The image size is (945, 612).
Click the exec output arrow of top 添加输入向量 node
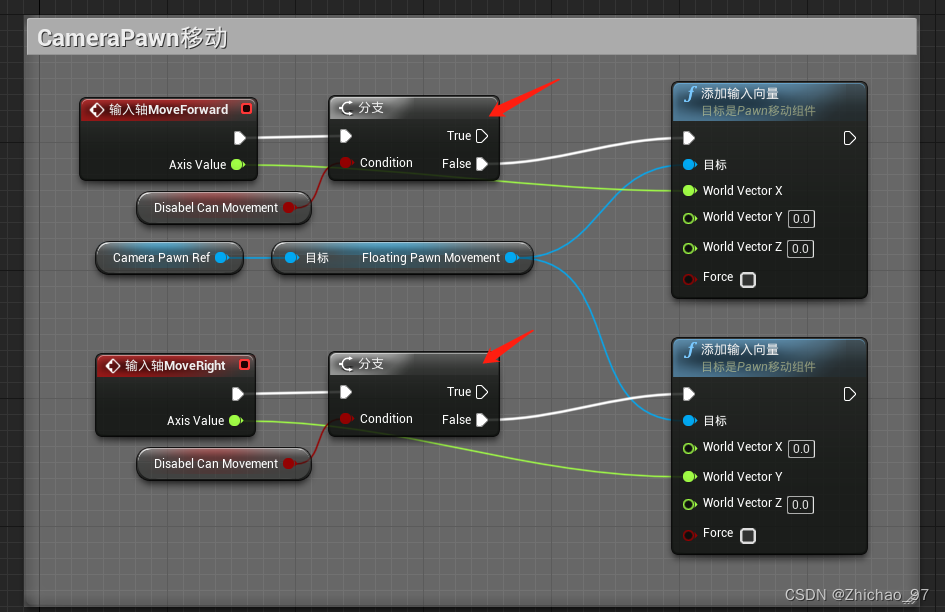849,139
